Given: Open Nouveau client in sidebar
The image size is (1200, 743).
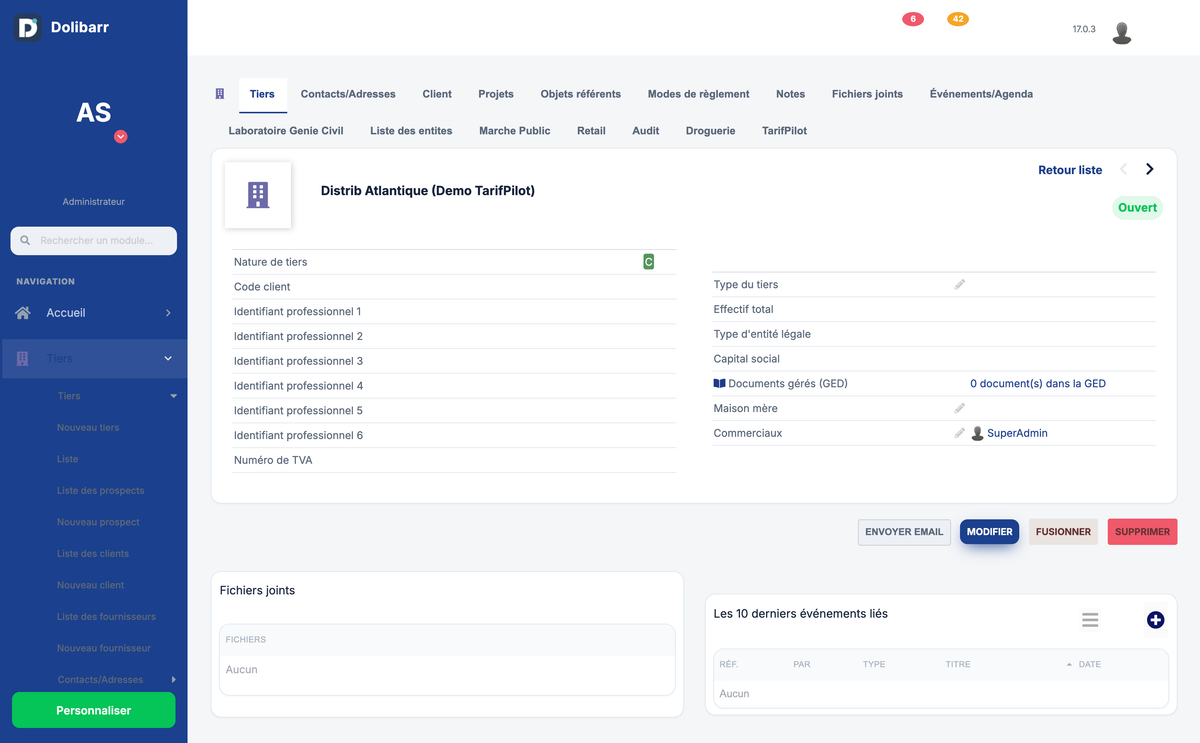Looking at the screenshot, I should (x=91, y=585).
